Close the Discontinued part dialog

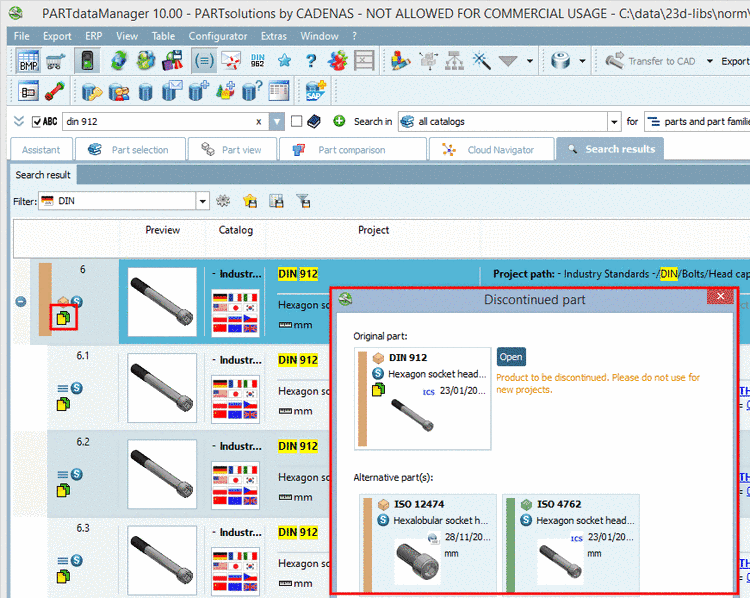[720, 296]
